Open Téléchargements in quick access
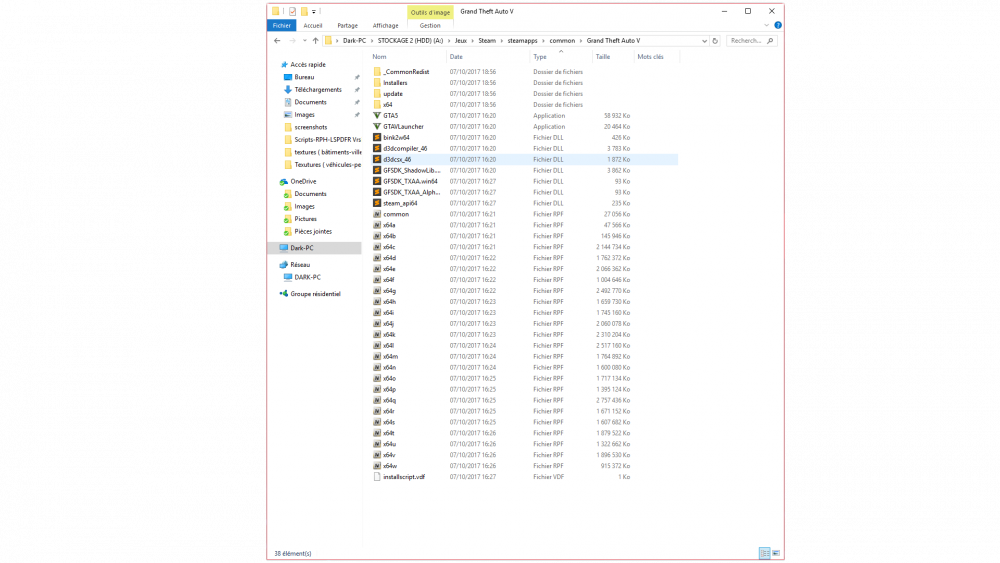The width and height of the screenshot is (1000, 563). pos(318,90)
